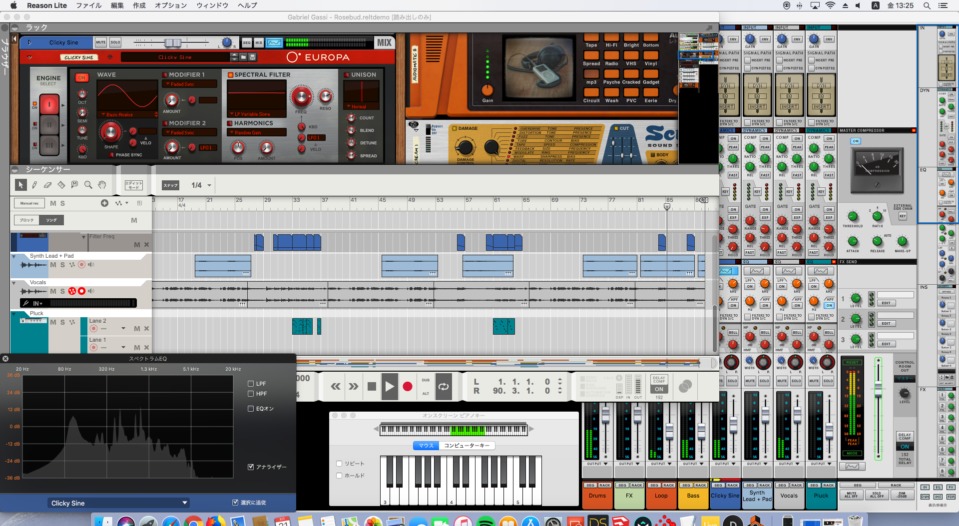Select the Razor tool in sequencer toolbar
This screenshot has width=959, height=526.
coord(61,185)
